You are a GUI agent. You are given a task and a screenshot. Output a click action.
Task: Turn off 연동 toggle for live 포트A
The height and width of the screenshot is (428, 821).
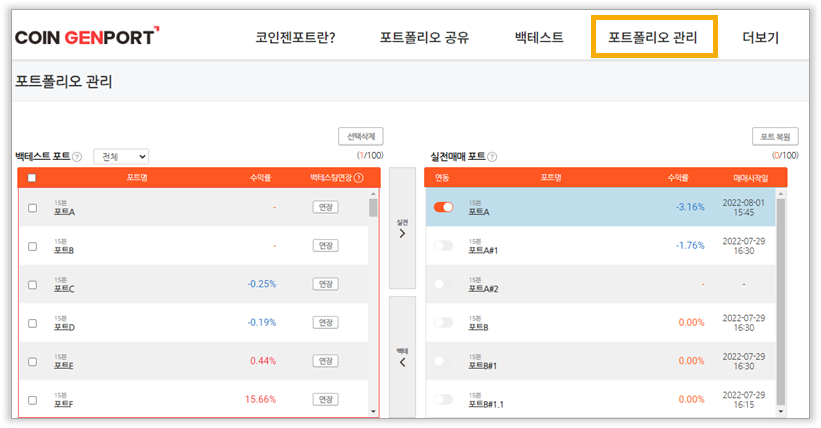(443, 207)
